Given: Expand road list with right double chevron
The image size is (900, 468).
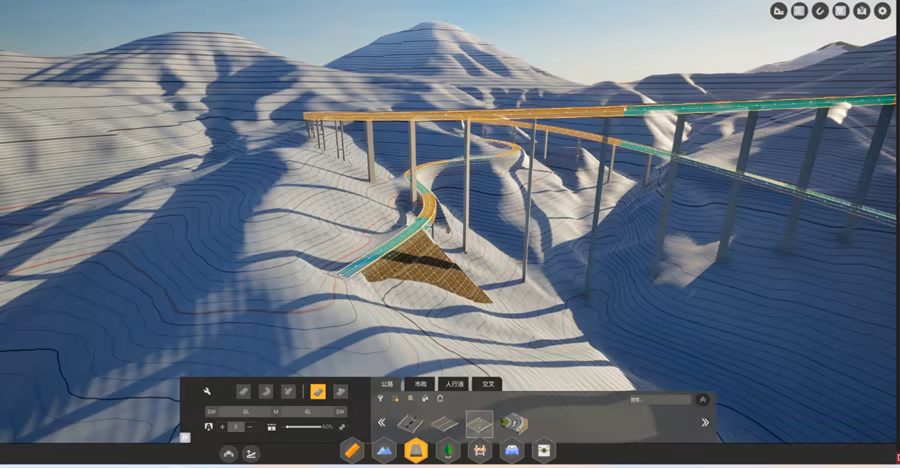Looking at the screenshot, I should click(x=705, y=423).
